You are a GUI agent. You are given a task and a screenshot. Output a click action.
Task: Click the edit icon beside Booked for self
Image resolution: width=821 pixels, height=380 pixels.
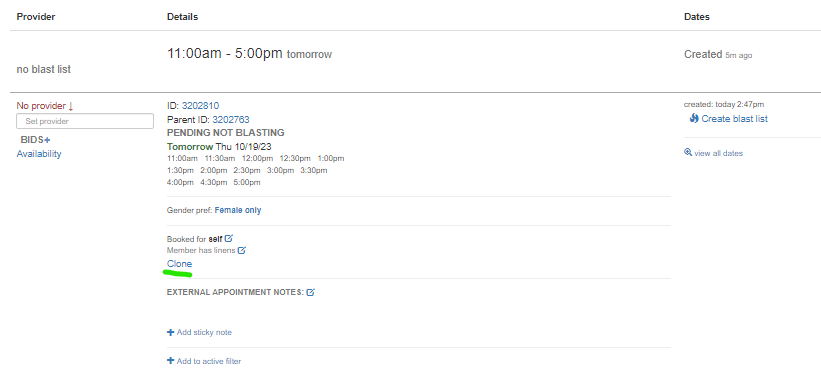229,239
